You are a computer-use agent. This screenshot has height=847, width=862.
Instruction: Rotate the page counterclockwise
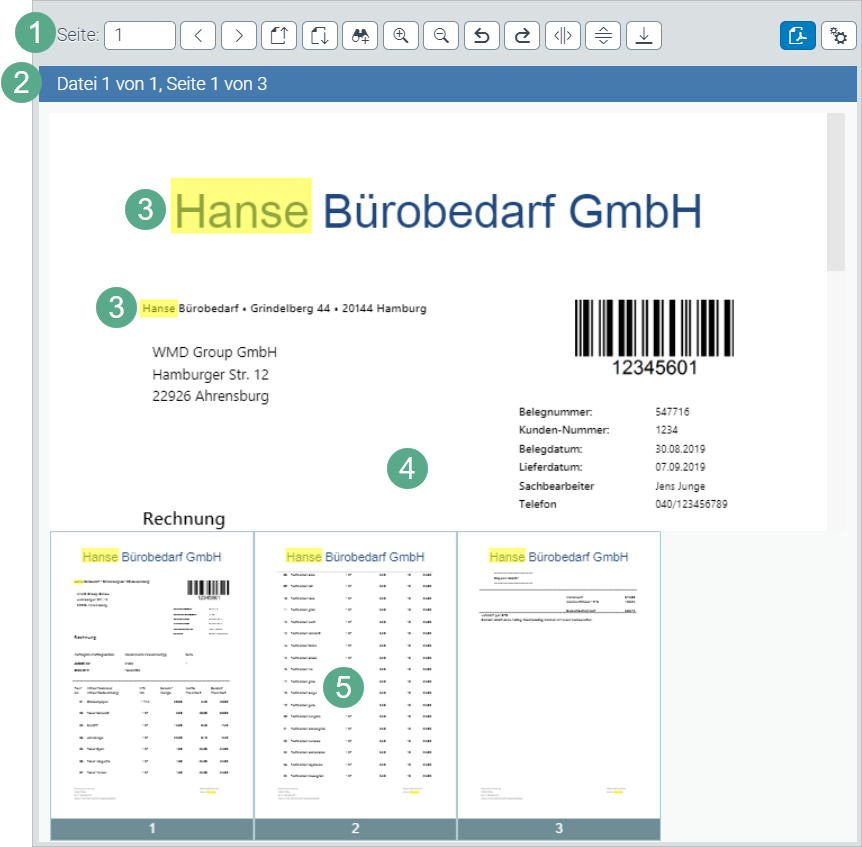(481, 35)
